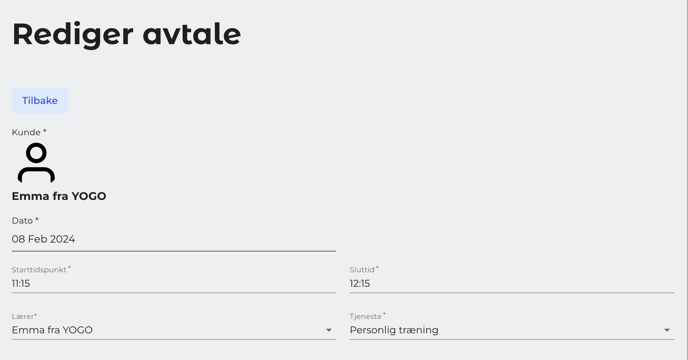The image size is (688, 360).
Task: Click the Lærer label
Action: tap(25, 316)
